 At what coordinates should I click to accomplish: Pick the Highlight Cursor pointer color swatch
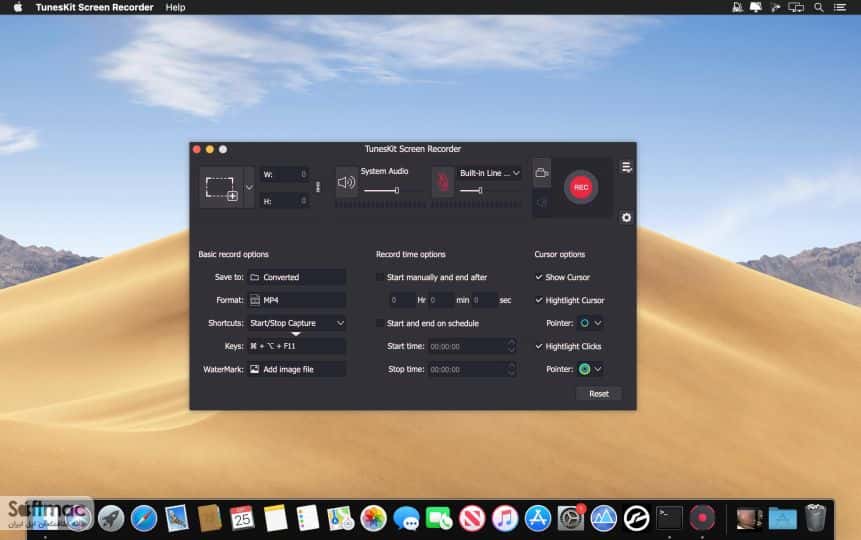click(x=584, y=323)
